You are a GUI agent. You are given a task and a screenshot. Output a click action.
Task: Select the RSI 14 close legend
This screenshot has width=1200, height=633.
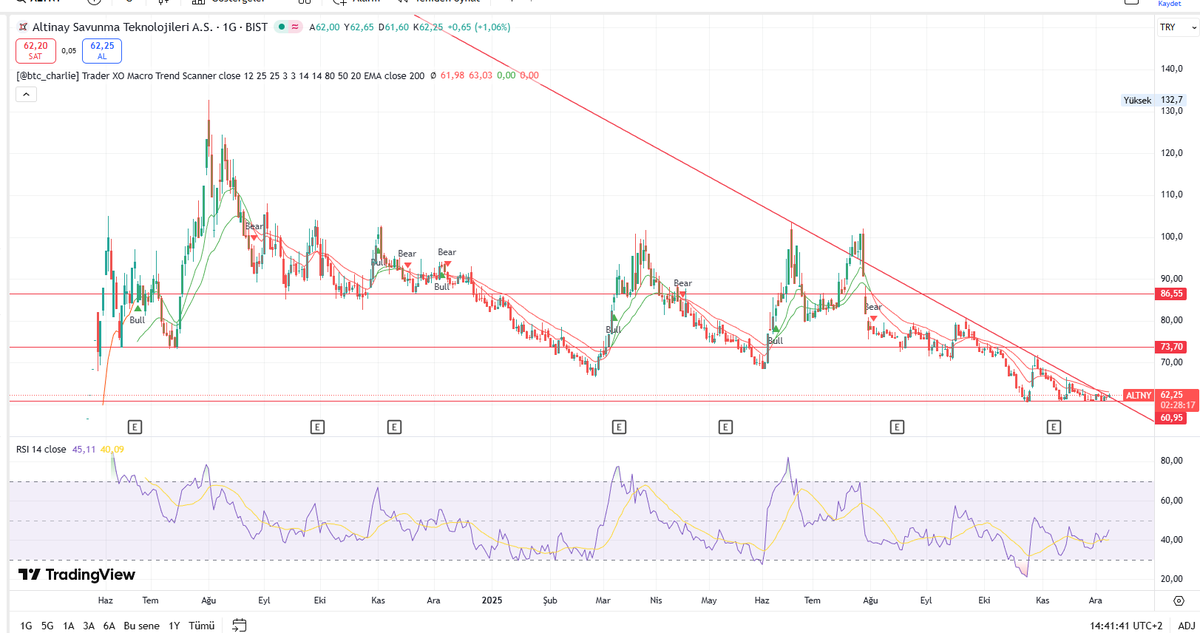pyautogui.click(x=41, y=449)
